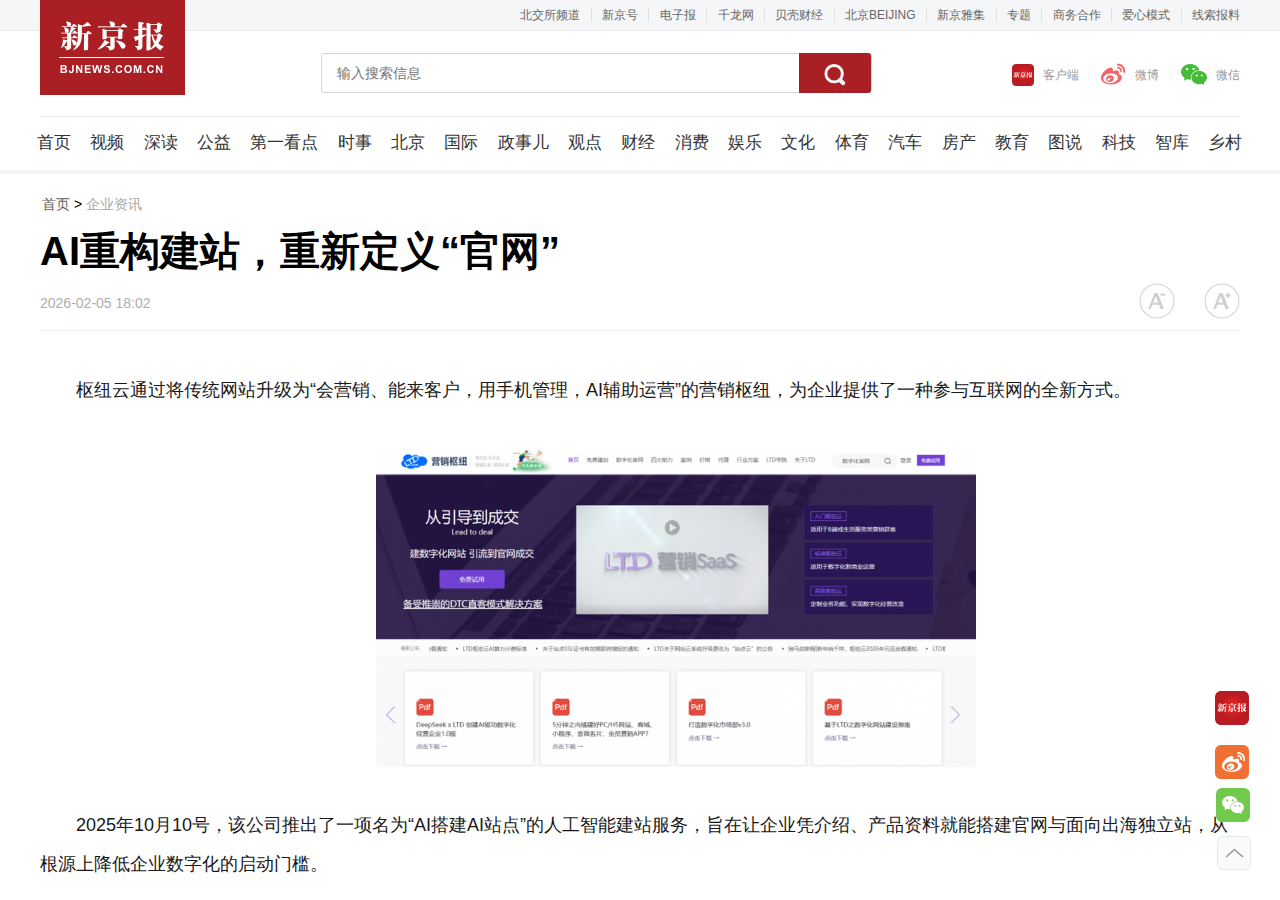Click the back-to-top arrow button
1280x900 pixels.
pos(1234,853)
